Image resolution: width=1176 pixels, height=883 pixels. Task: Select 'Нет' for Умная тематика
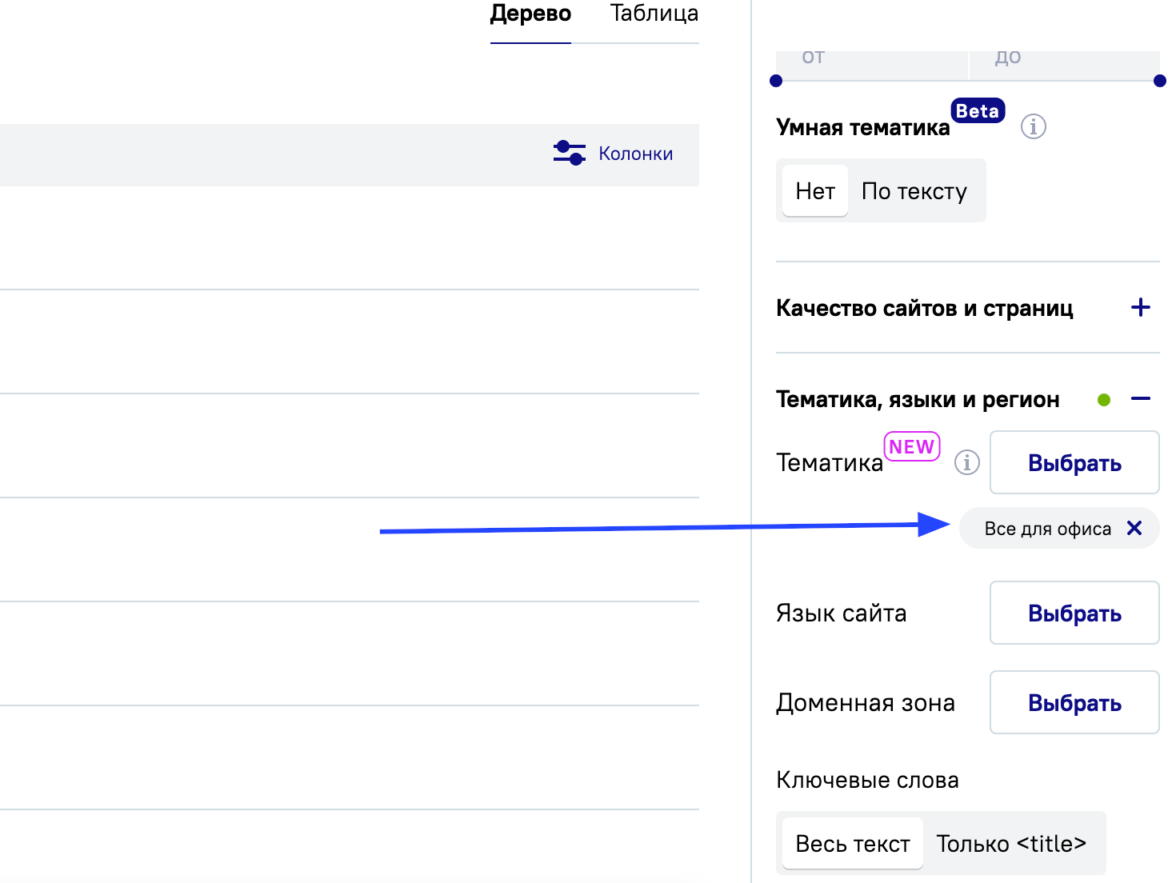pyautogui.click(x=815, y=191)
